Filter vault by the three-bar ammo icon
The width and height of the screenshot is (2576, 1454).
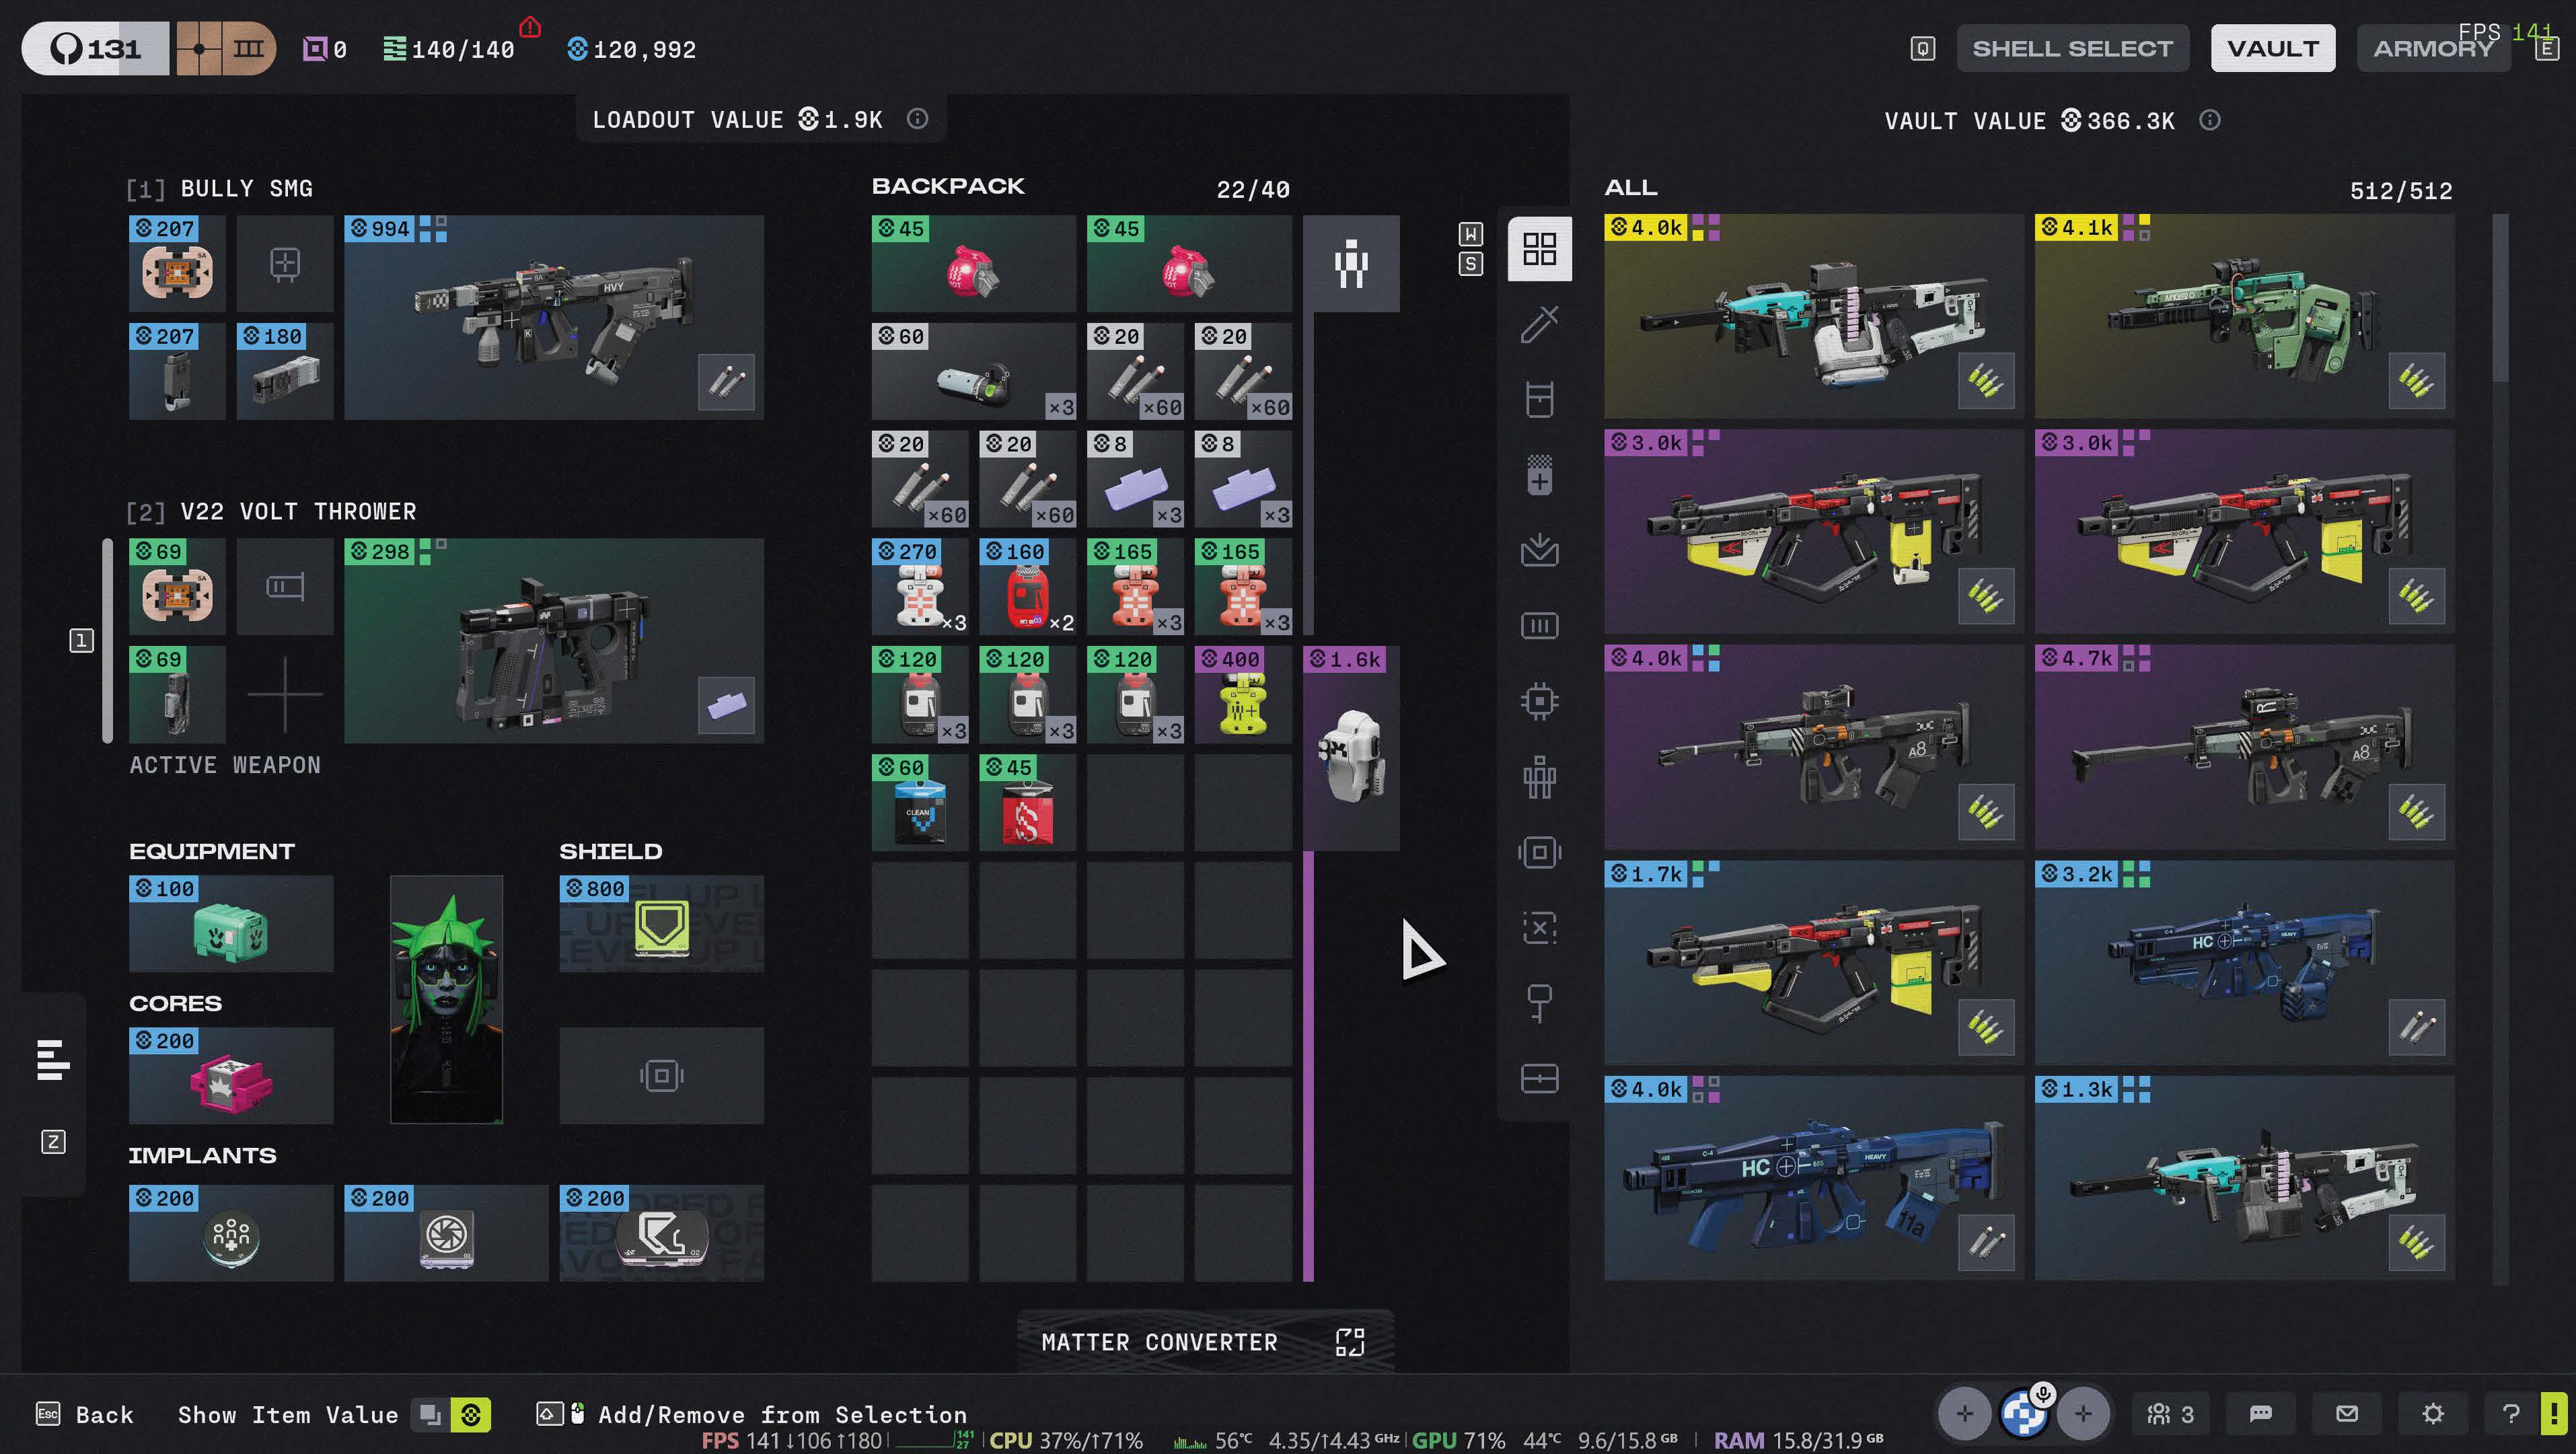(1539, 626)
